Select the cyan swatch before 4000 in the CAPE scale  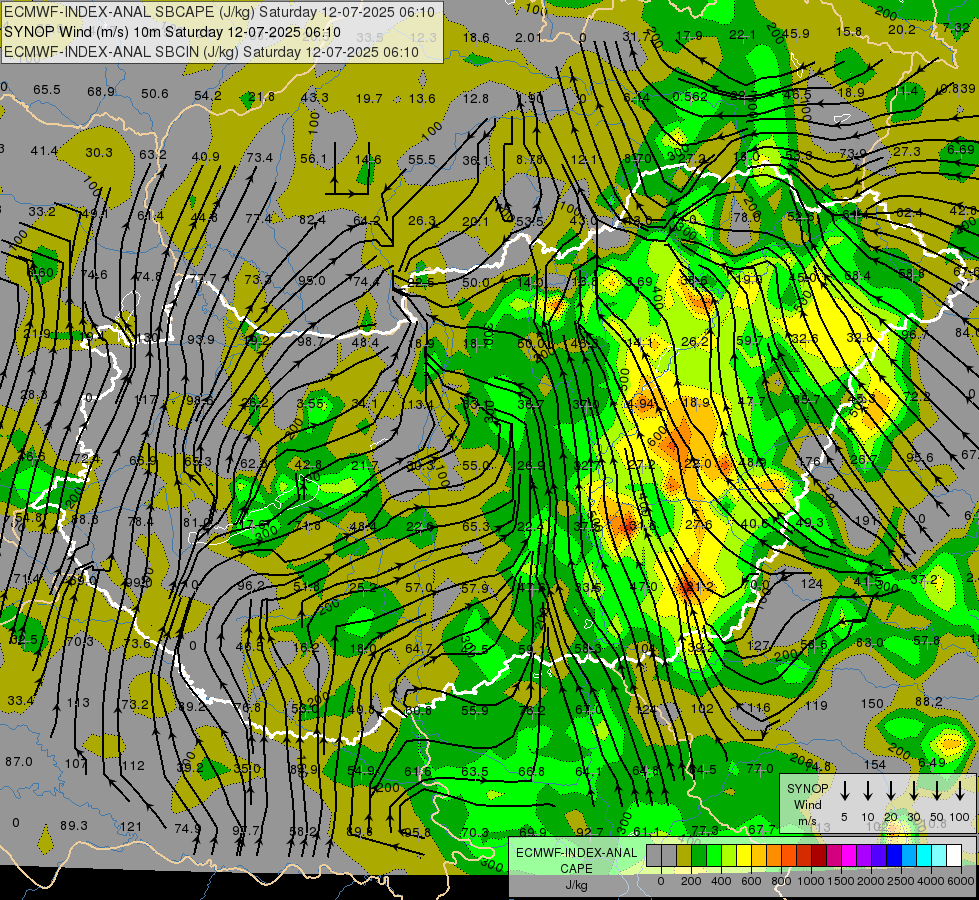point(923,856)
